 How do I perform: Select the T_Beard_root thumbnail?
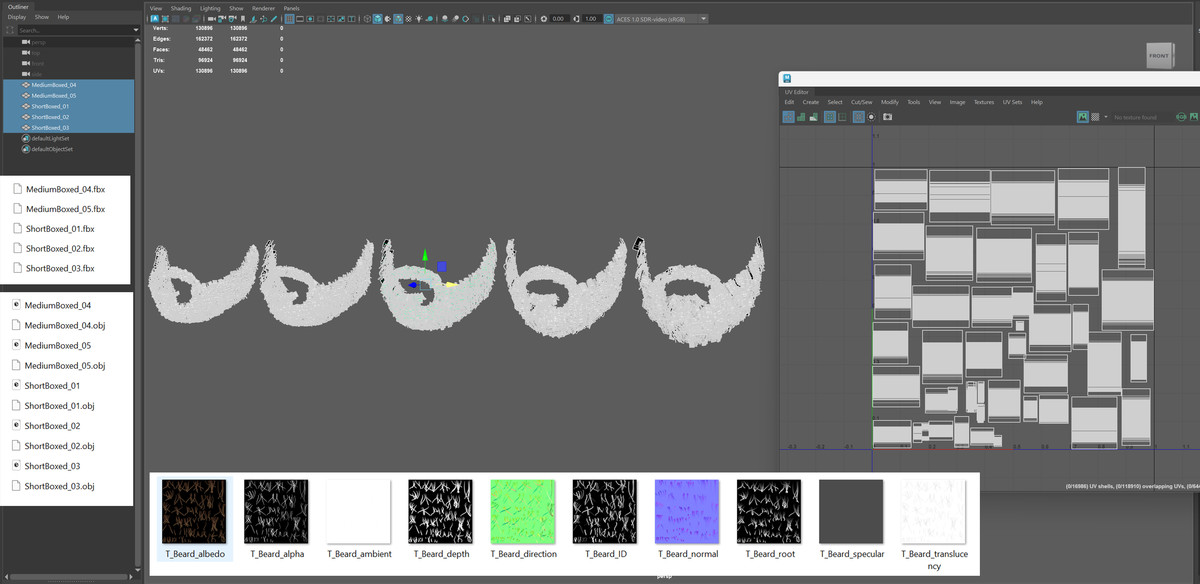(769, 511)
